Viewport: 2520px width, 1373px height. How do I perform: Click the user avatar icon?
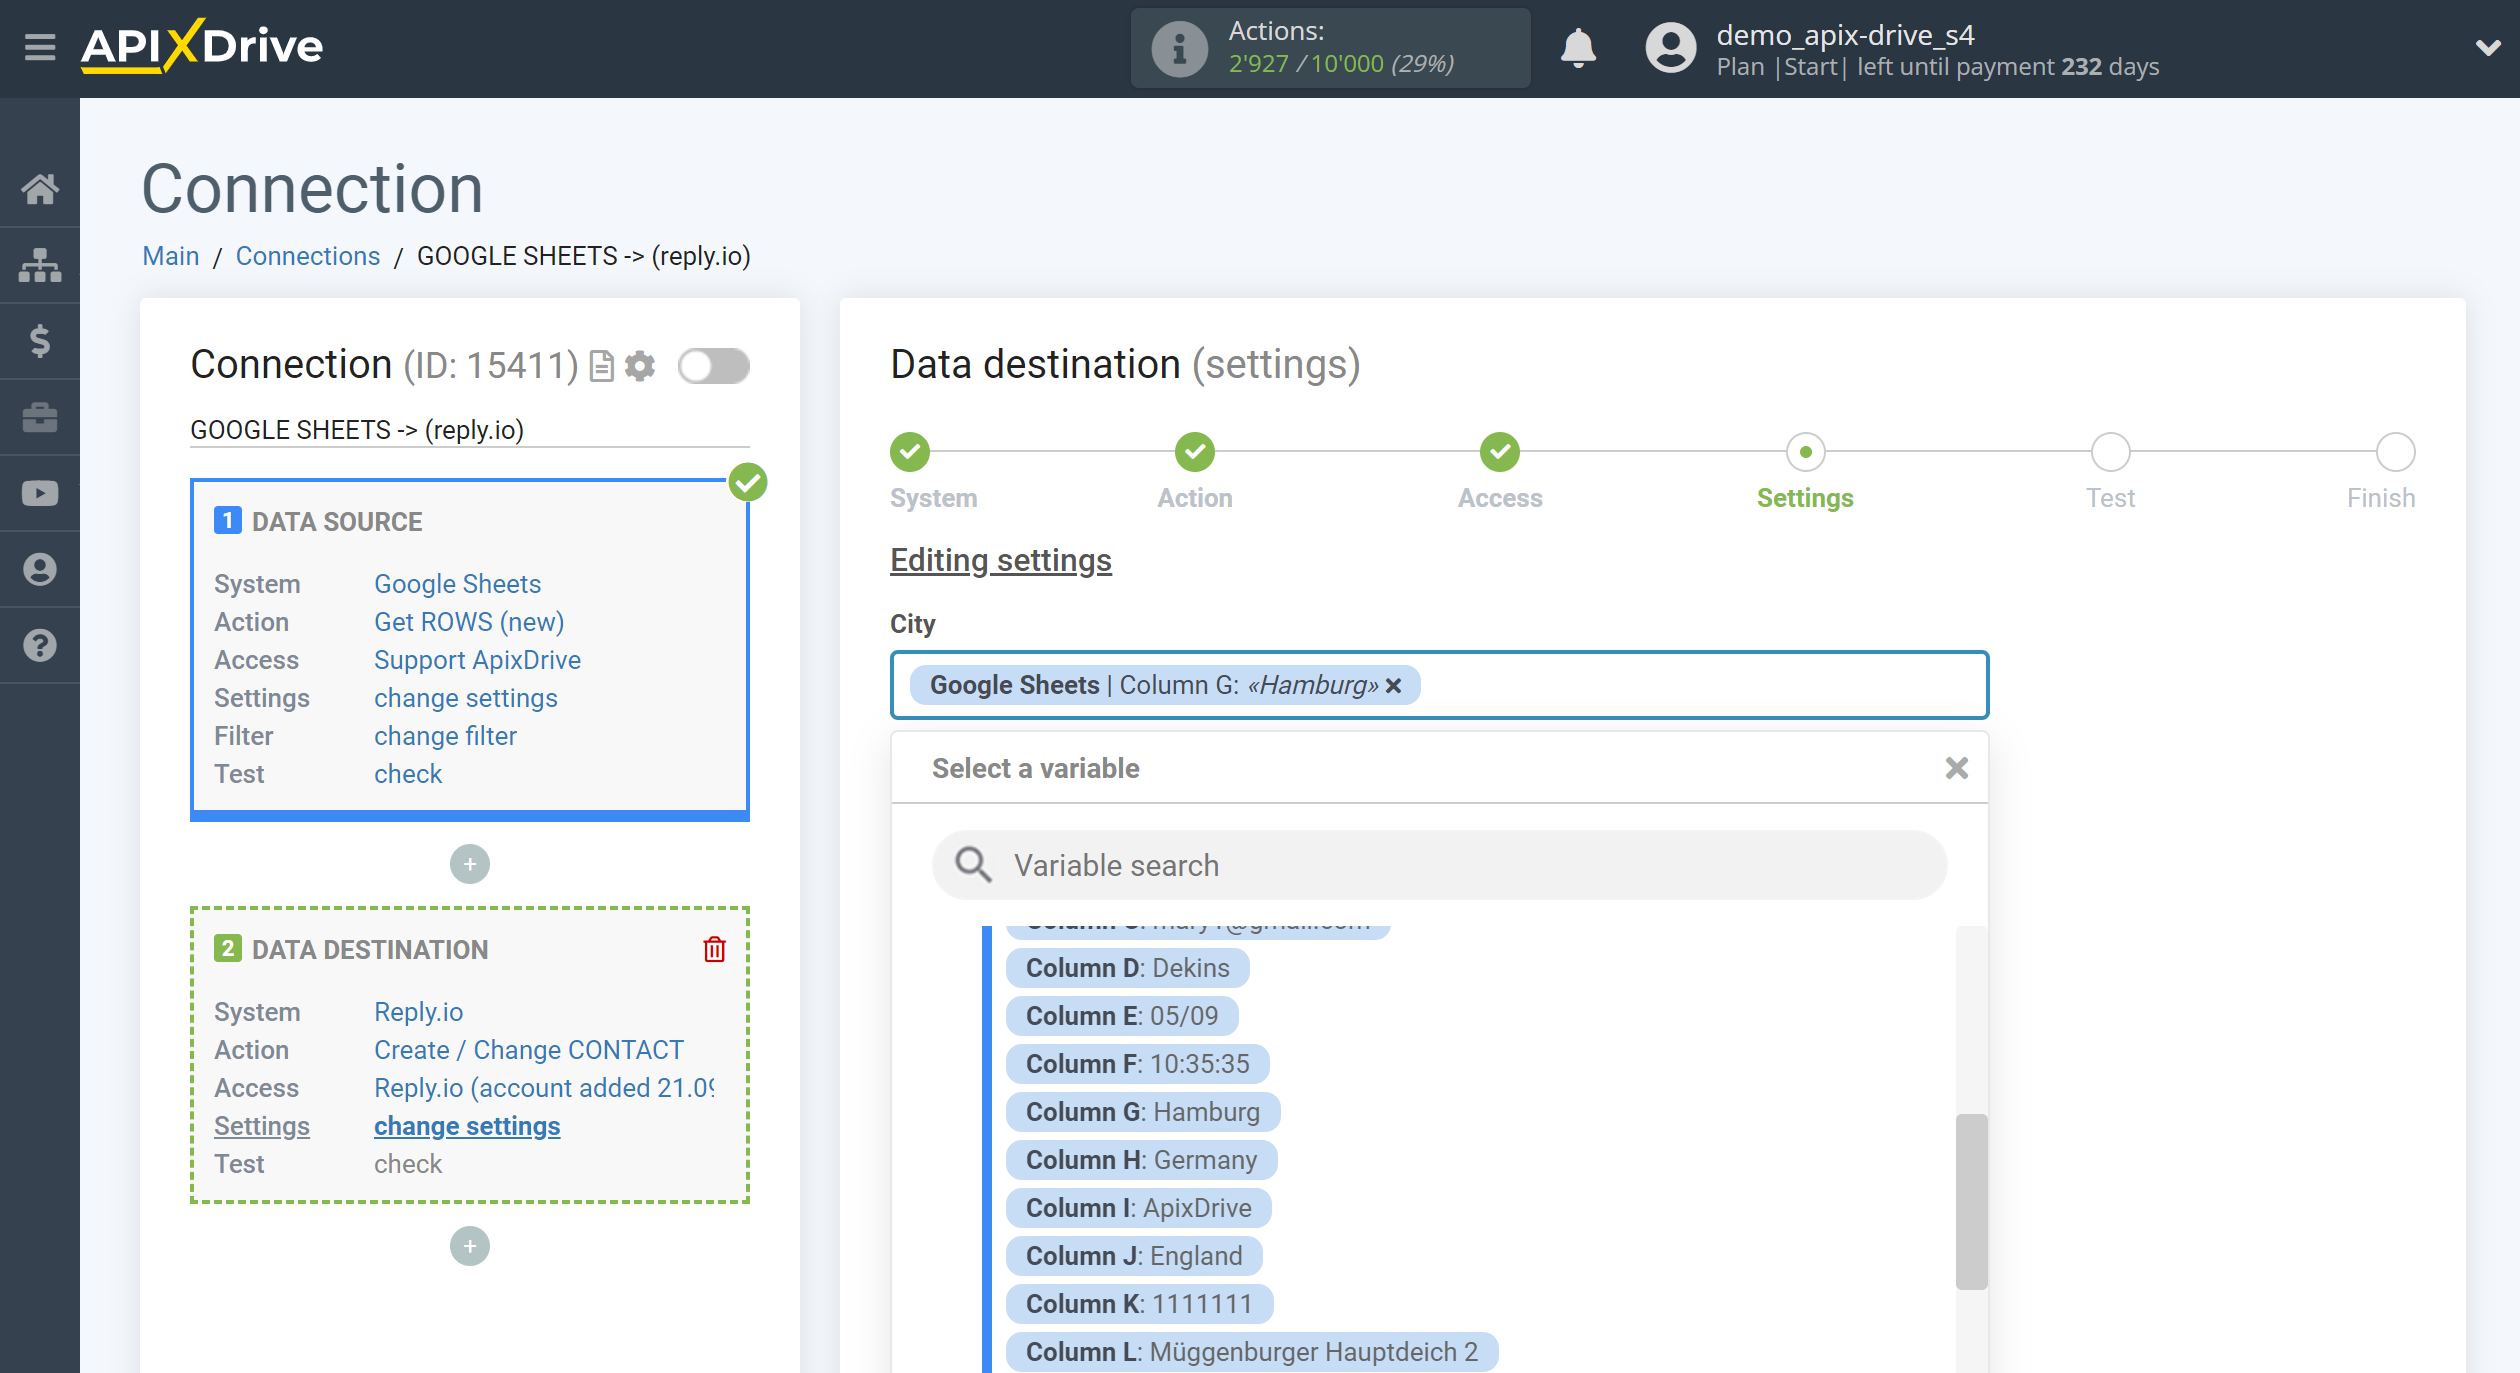1671,48
